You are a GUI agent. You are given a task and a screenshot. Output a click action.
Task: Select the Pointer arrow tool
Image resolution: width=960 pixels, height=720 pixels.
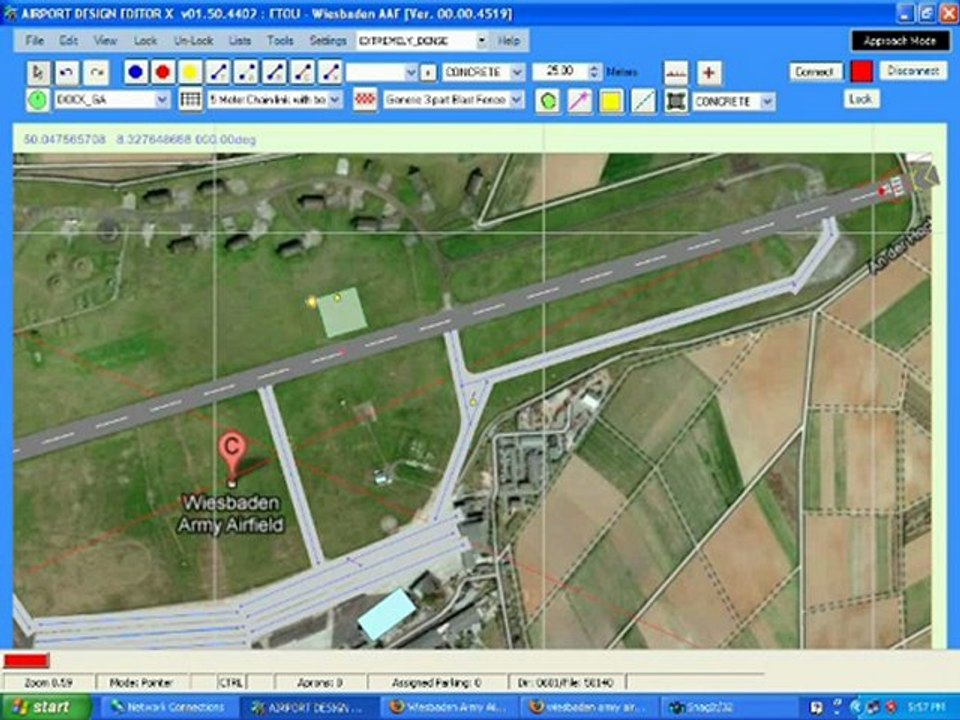[x=38, y=73]
